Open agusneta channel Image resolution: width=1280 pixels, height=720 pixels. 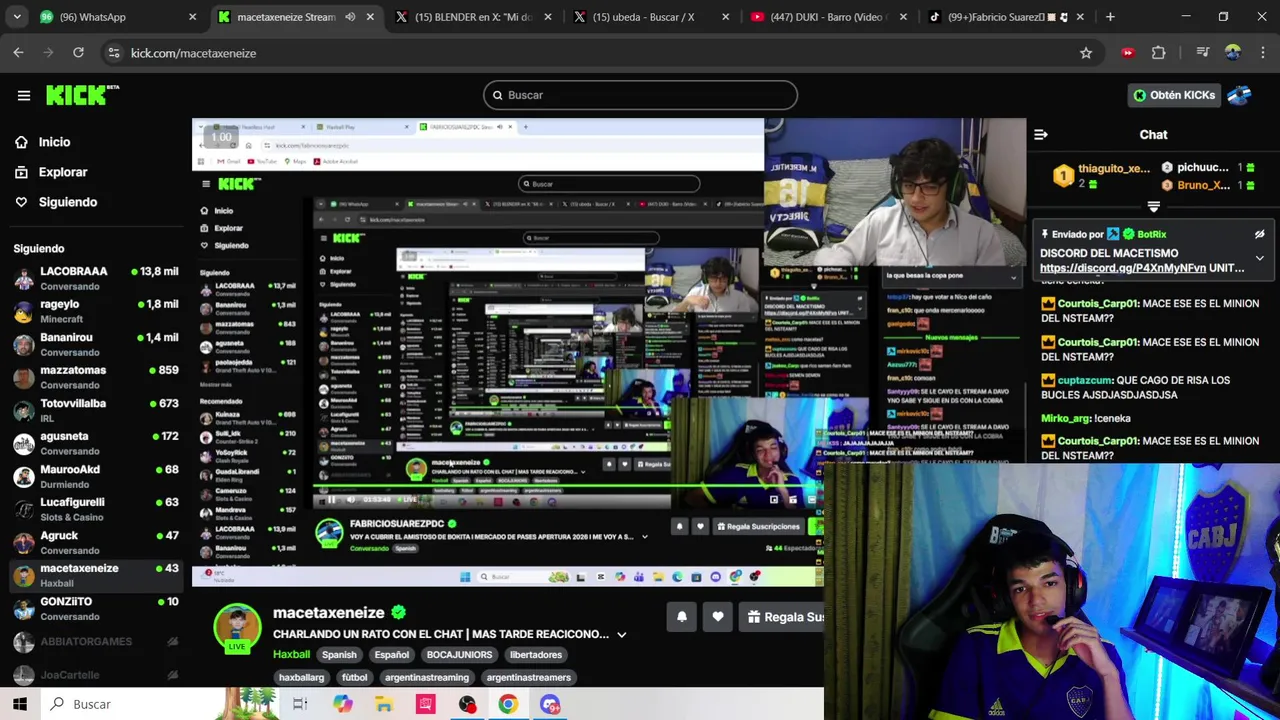(x=96, y=443)
